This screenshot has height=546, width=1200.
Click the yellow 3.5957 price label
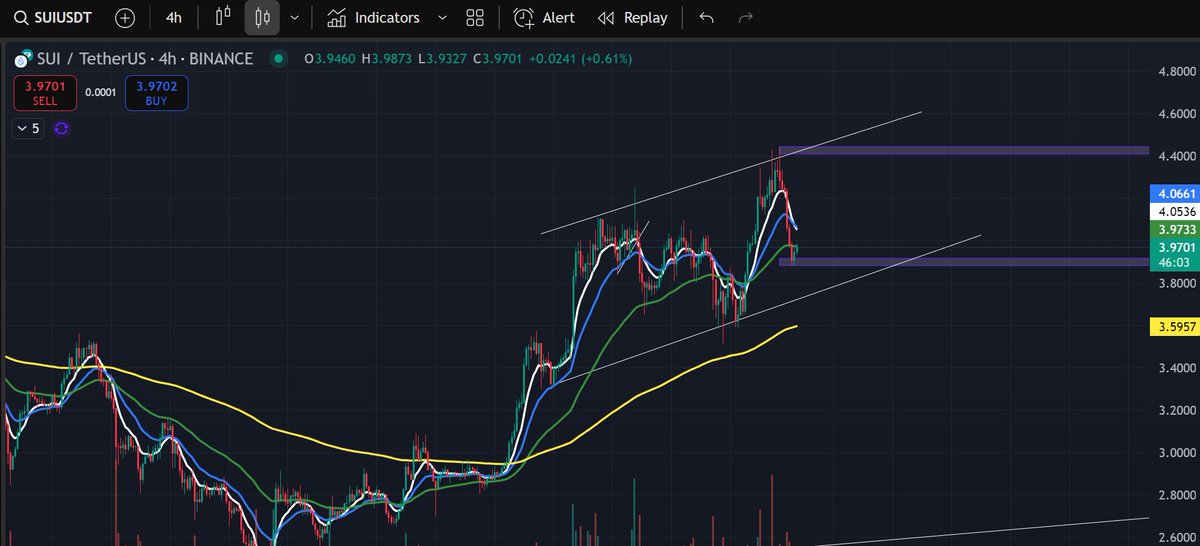point(1173,326)
